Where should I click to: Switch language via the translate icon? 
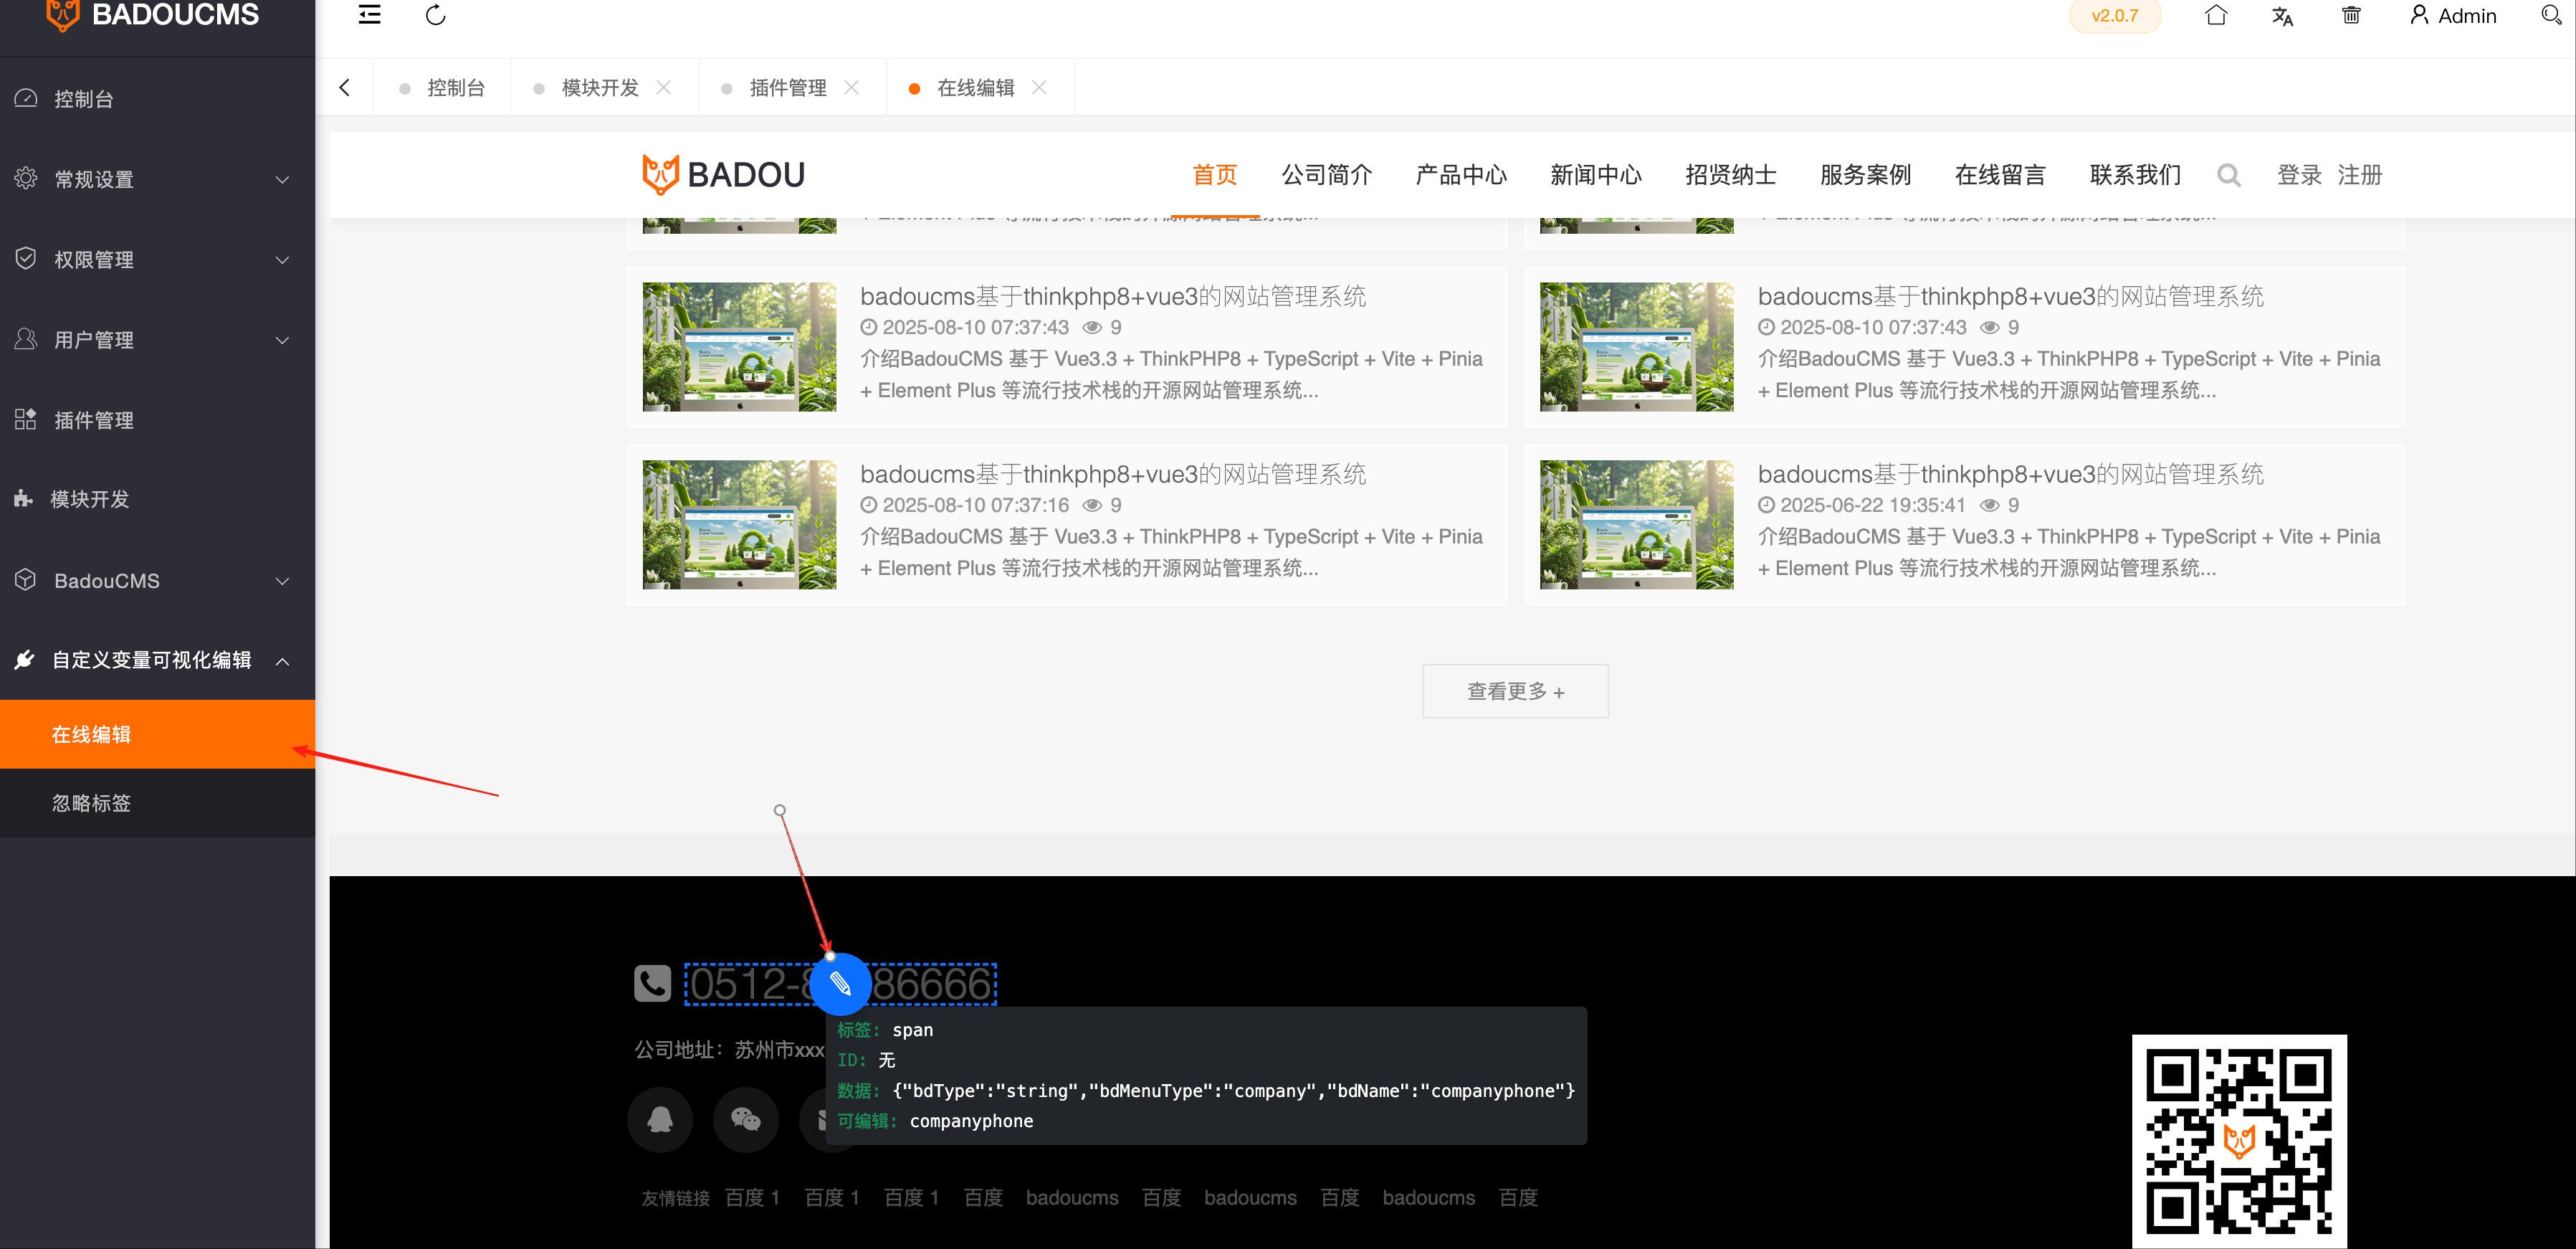(2283, 16)
